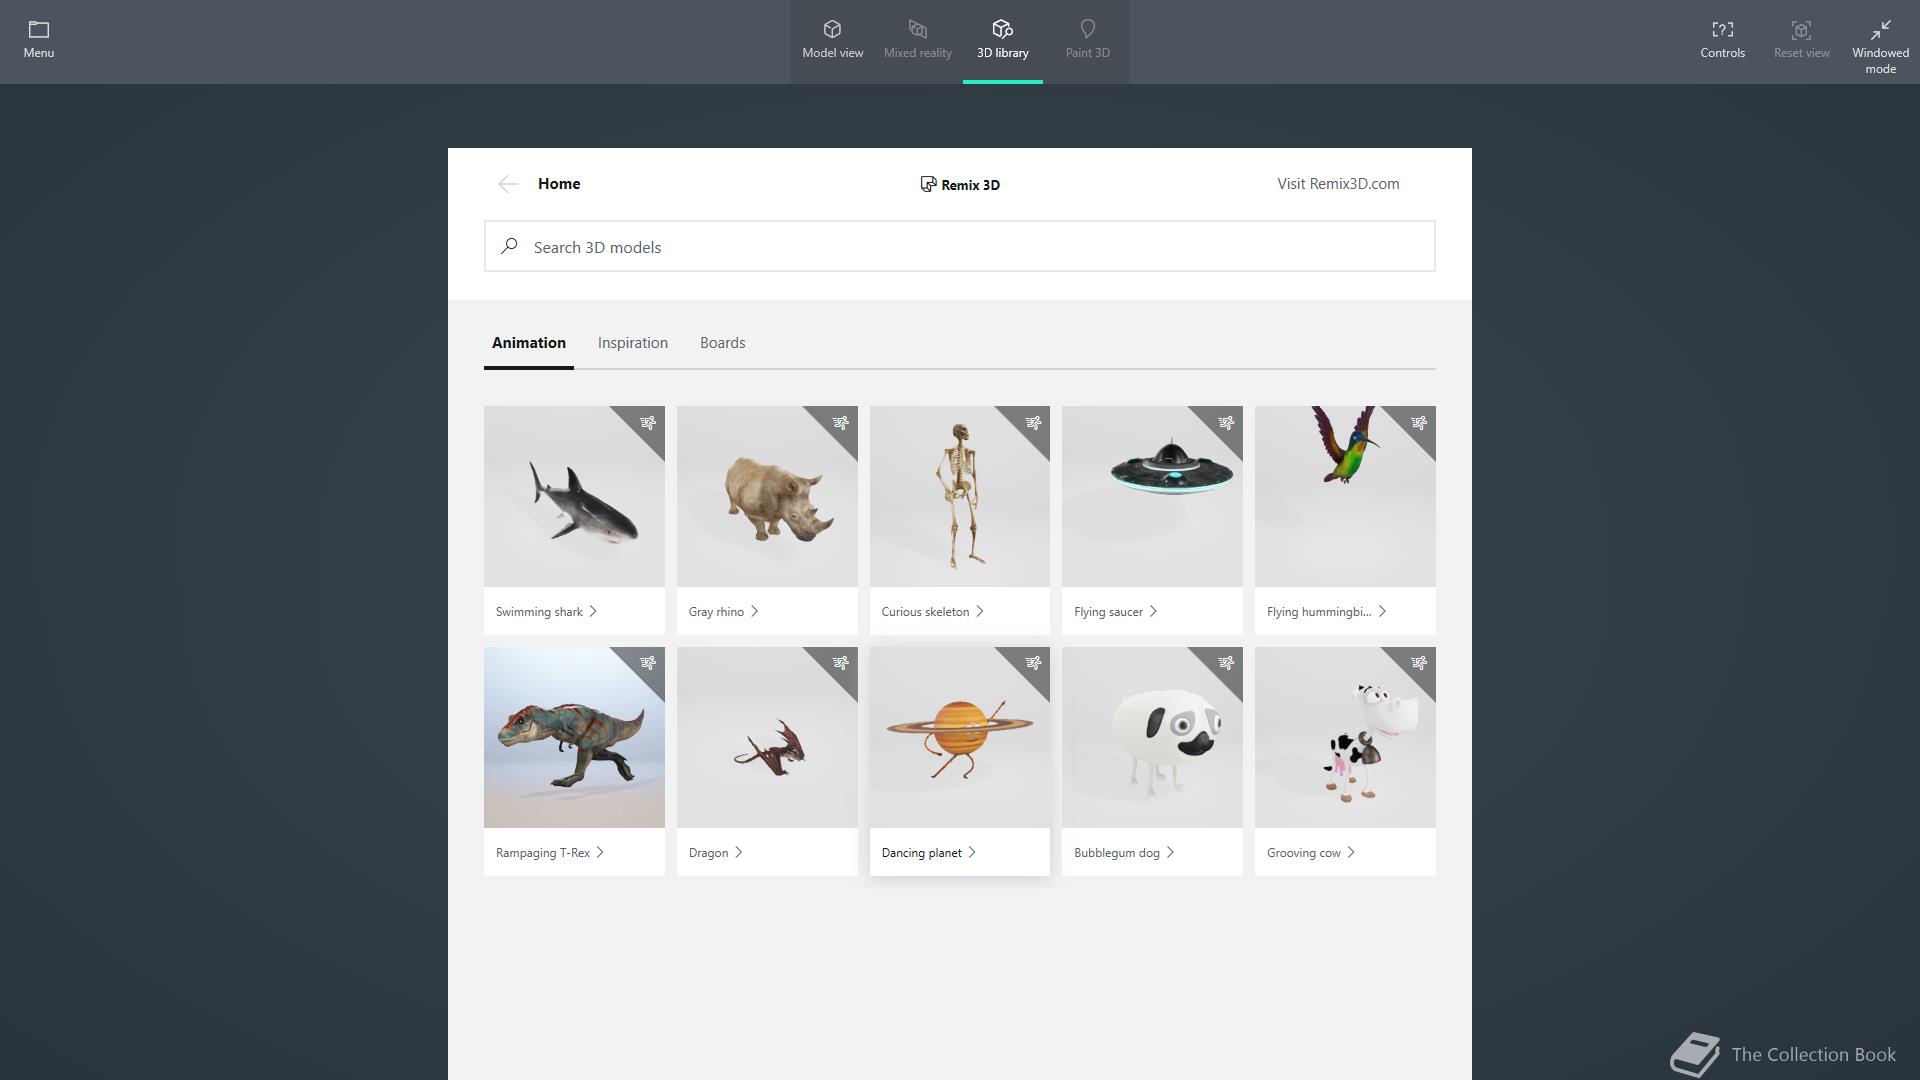
Task: Click the 'Flying saucer' label
Action: (x=1108, y=612)
